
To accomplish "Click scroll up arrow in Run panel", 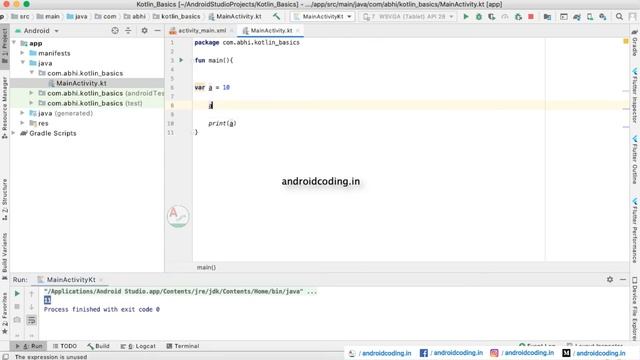I will coord(31,293).
